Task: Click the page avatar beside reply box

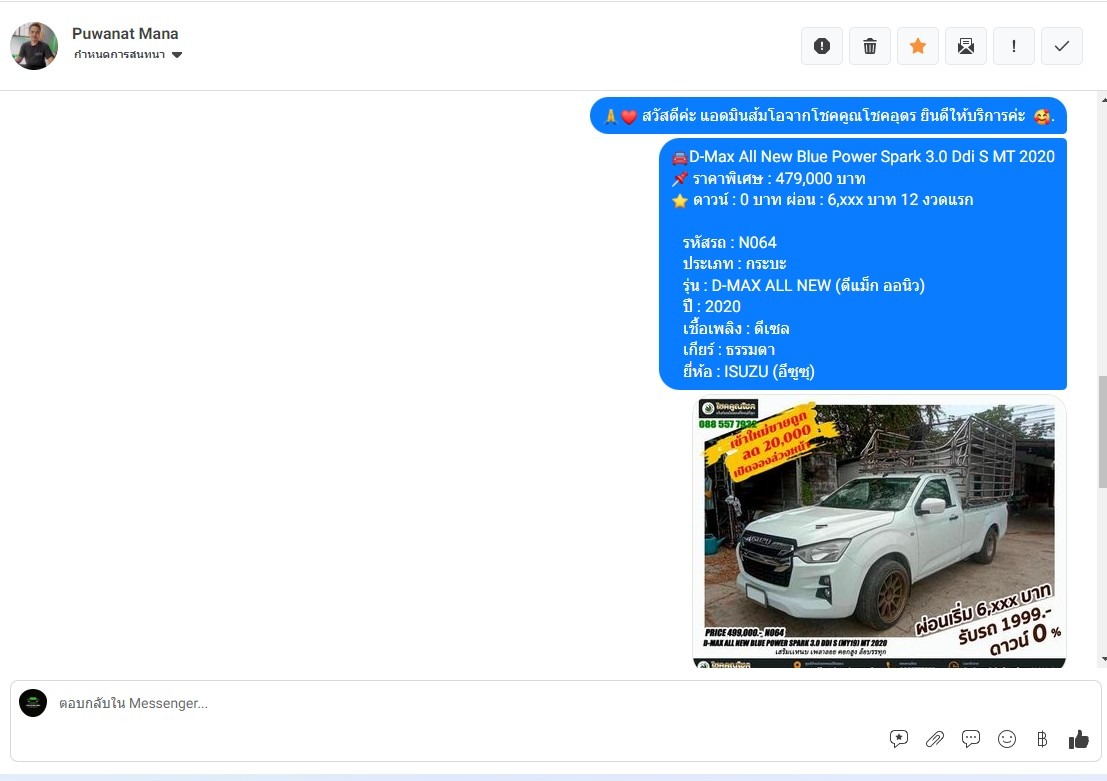Action: pos(33,703)
